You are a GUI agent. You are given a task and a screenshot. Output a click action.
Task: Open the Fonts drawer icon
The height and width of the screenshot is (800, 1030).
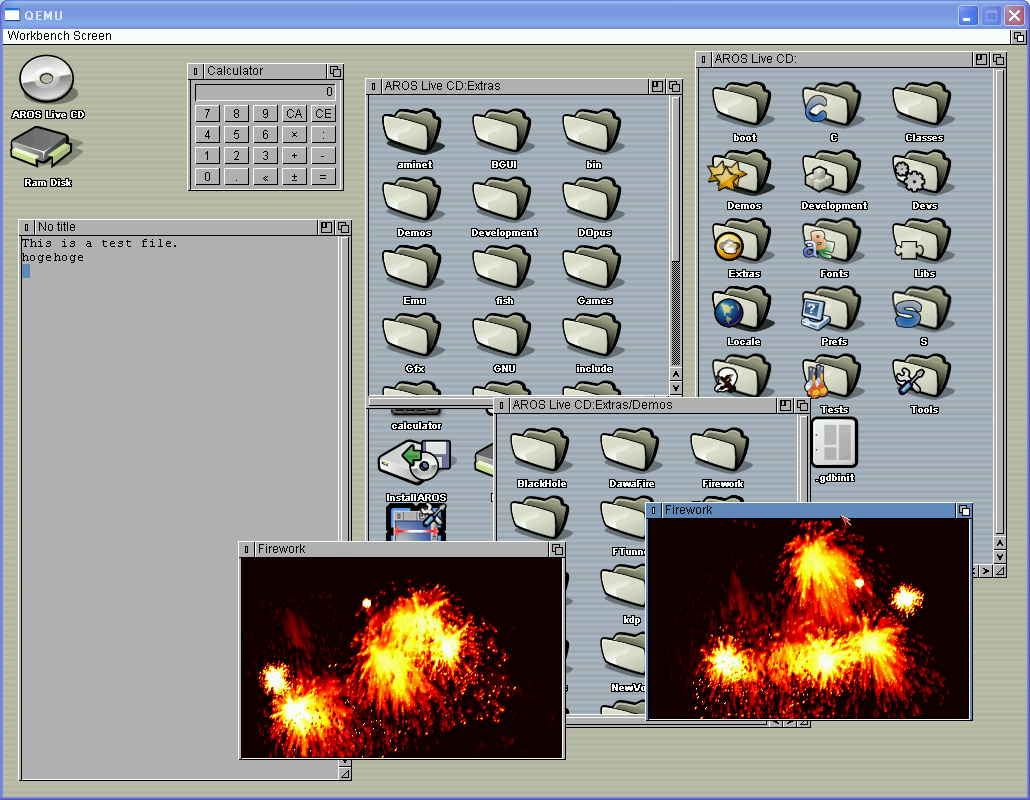(x=832, y=243)
